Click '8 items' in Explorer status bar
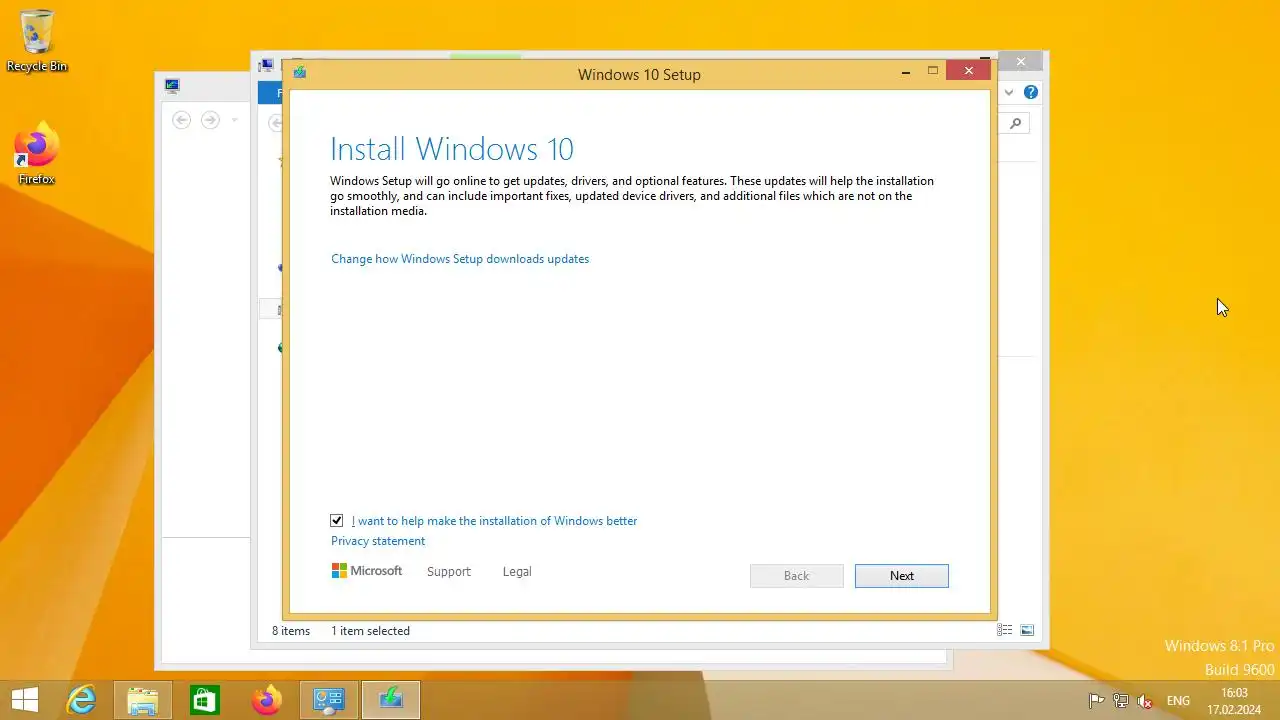The image size is (1280, 720). [291, 631]
